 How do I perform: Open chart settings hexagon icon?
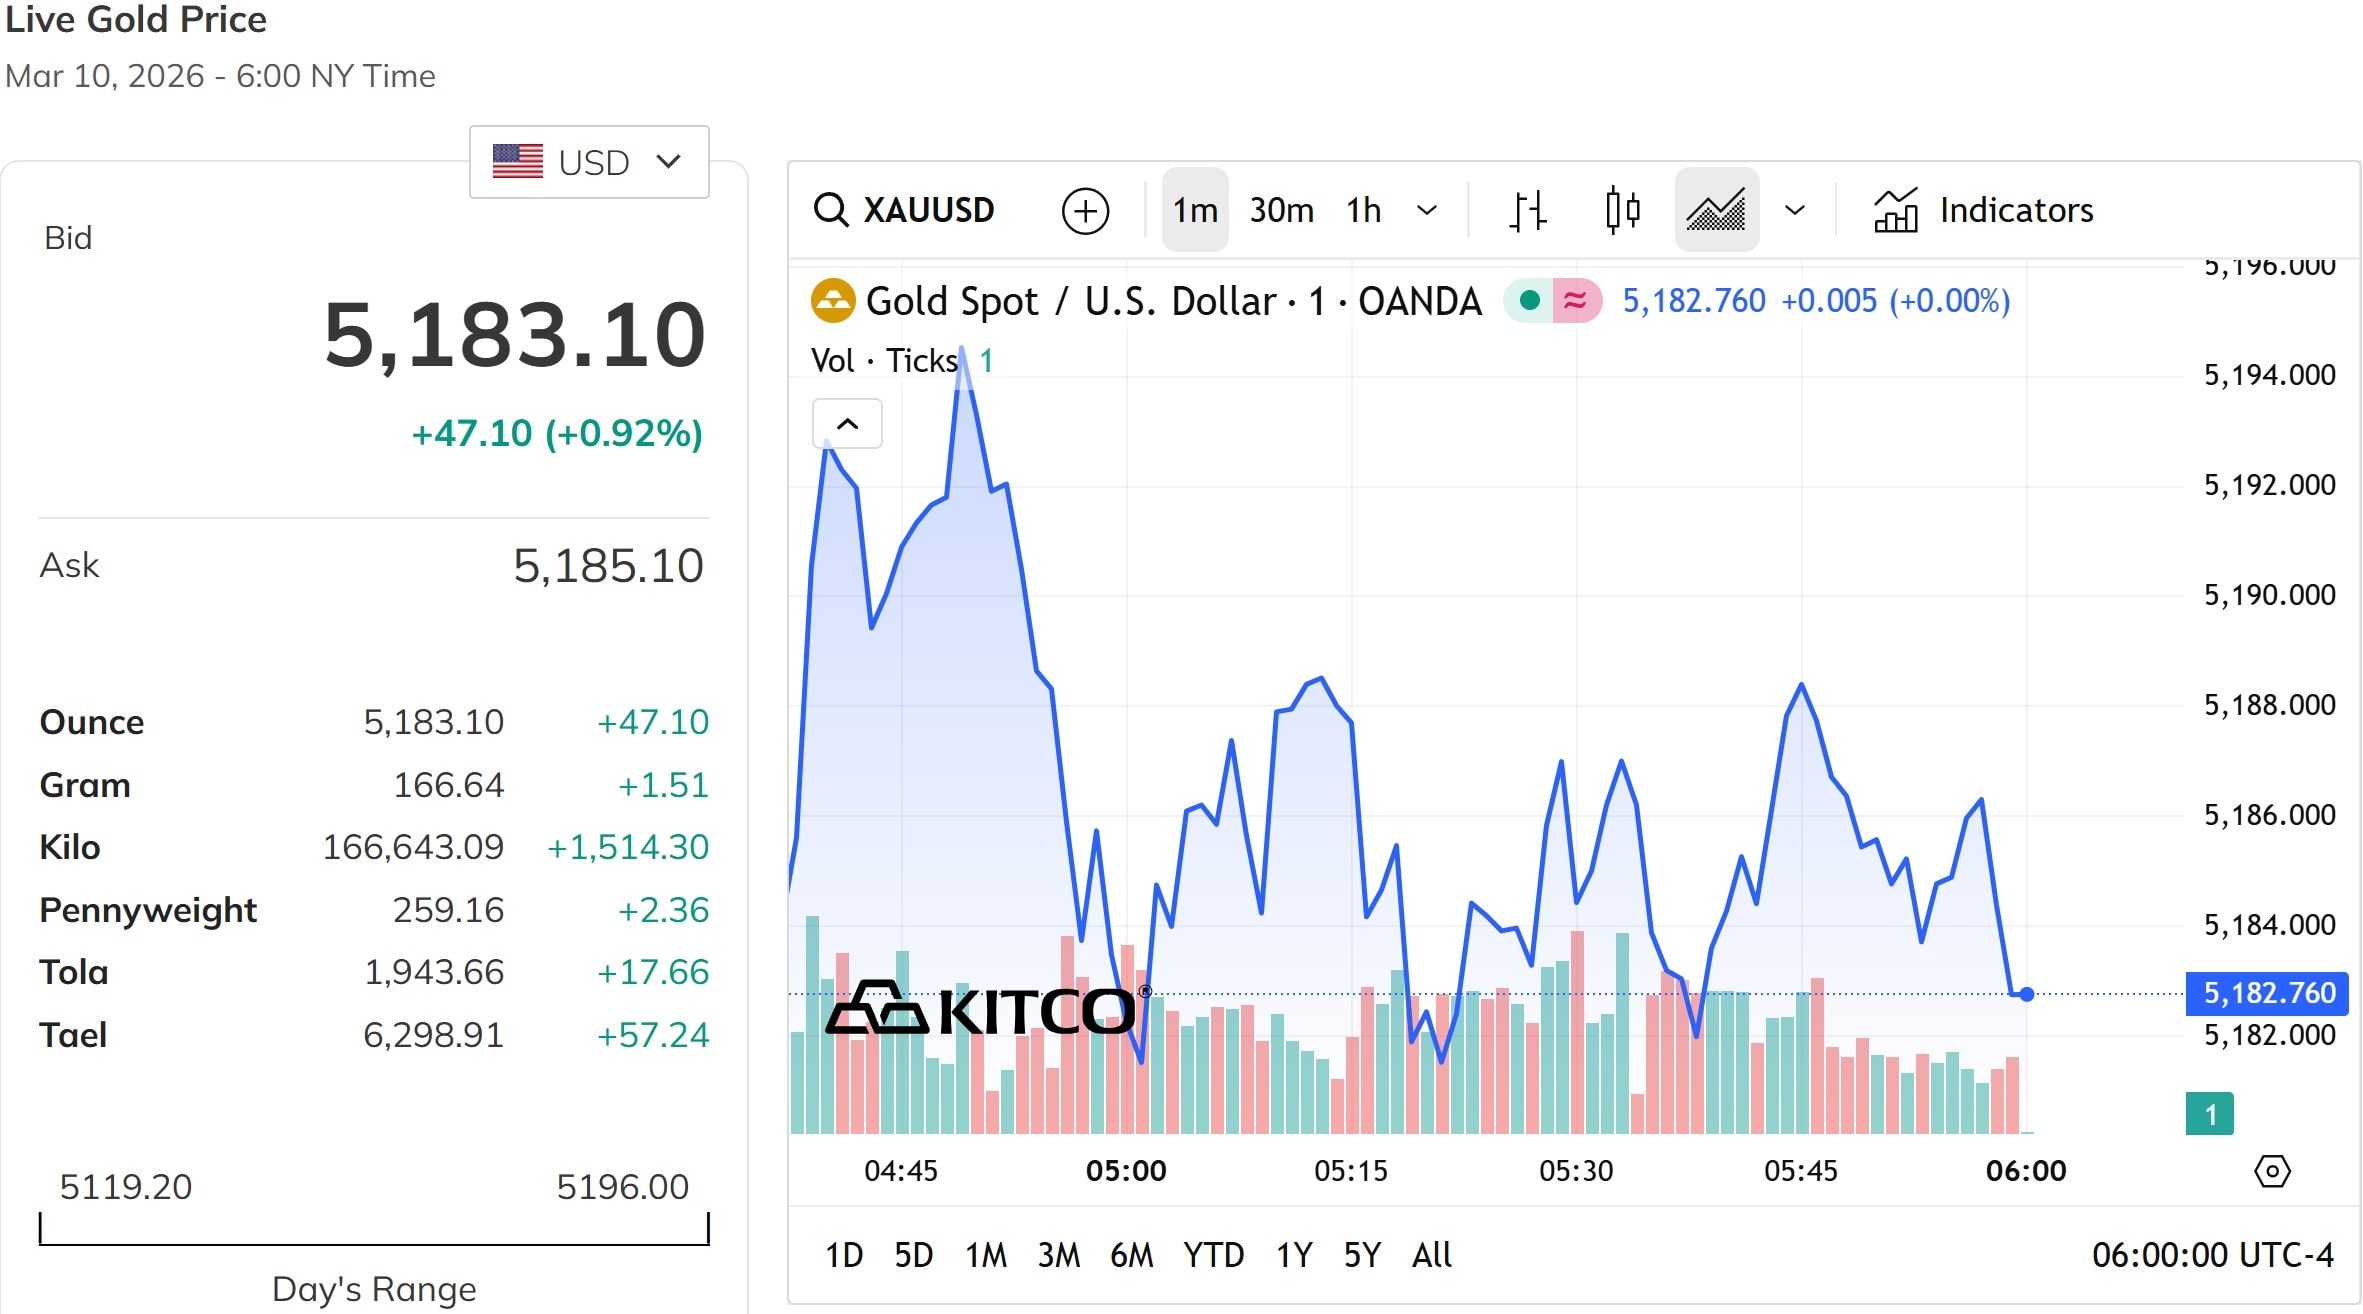pyautogui.click(x=2272, y=1170)
